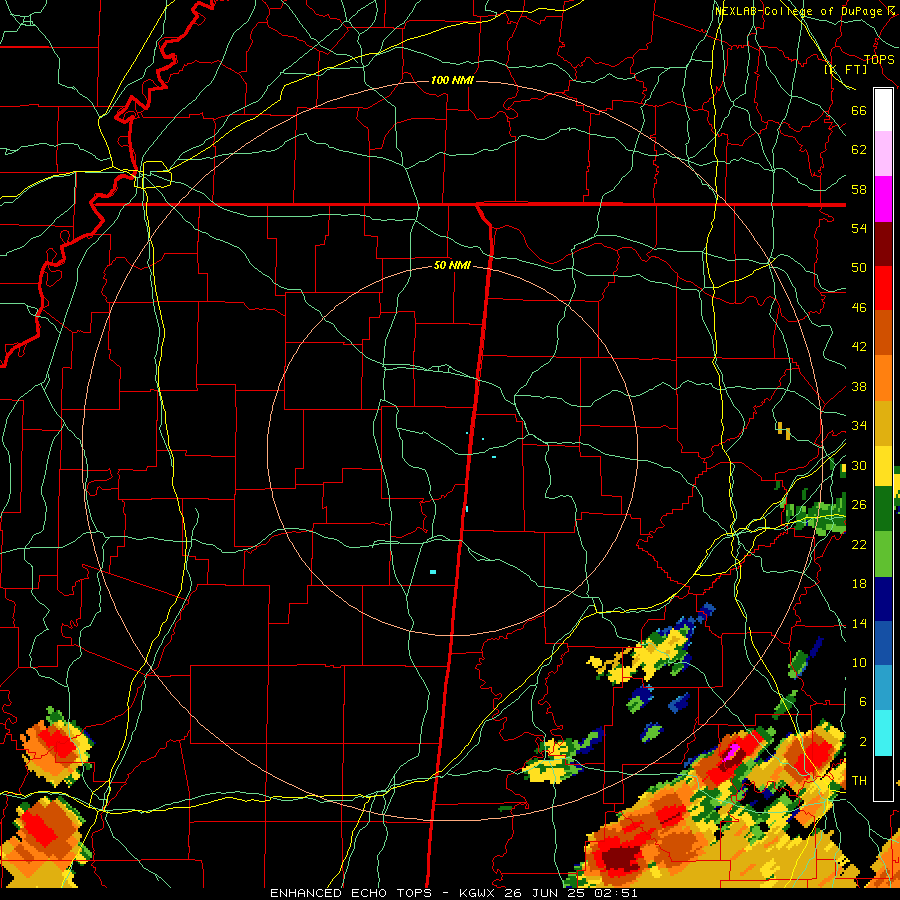Select the "NEXLAB-College of DuPage" credit text
This screenshot has width=900, height=900.
(800, 11)
